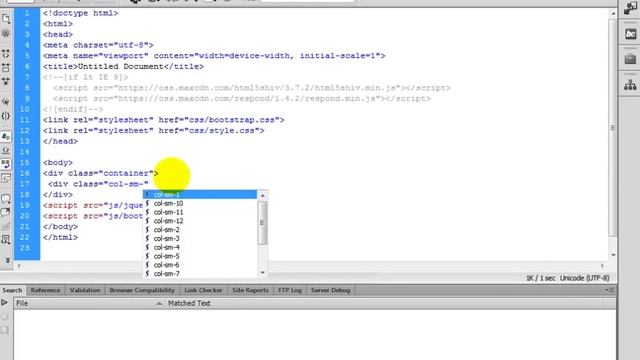640x360 pixels.
Task: Click the Expand All icon
Action: click(x=6, y=81)
